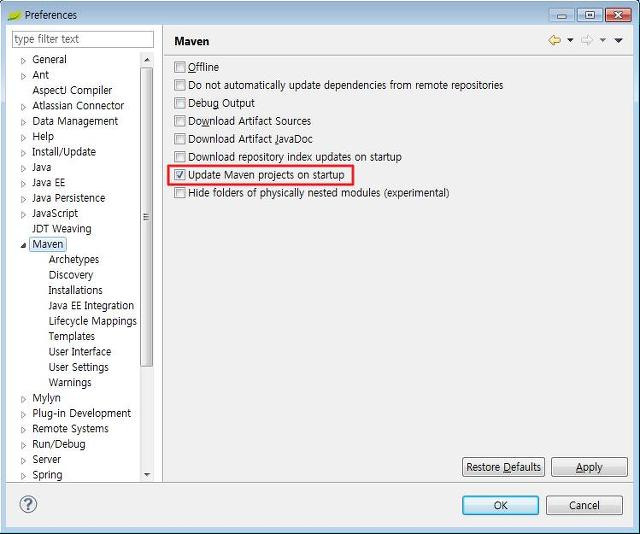Viewport: 640px width, 534px height.
Task: Click the forward navigation arrow icon
Action: pos(587,40)
